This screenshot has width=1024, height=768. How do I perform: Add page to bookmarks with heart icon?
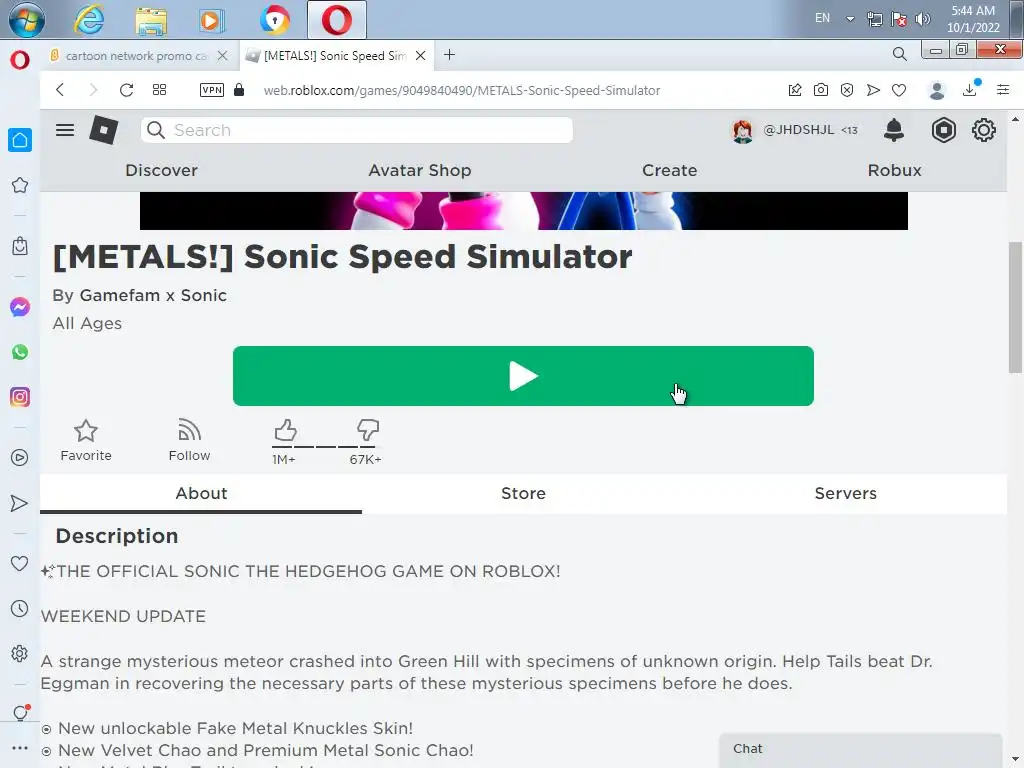pyautogui.click(x=899, y=90)
